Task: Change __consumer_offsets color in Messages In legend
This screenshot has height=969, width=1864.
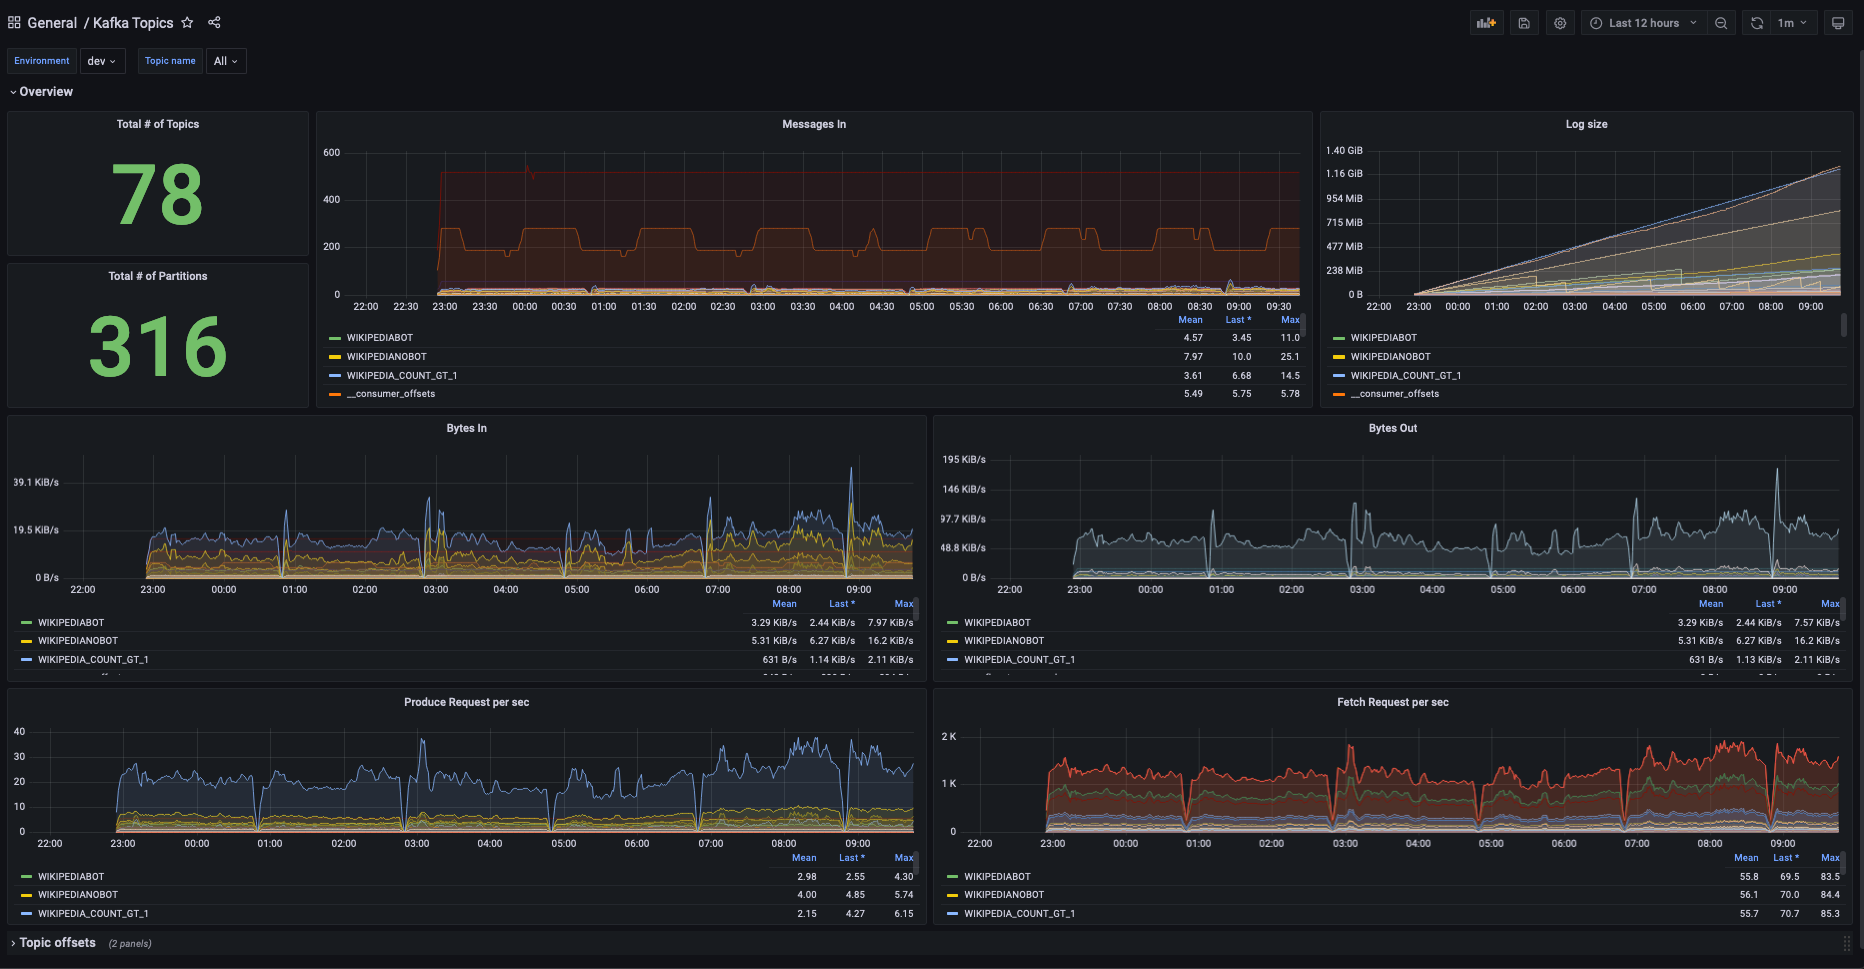Action: (x=335, y=394)
